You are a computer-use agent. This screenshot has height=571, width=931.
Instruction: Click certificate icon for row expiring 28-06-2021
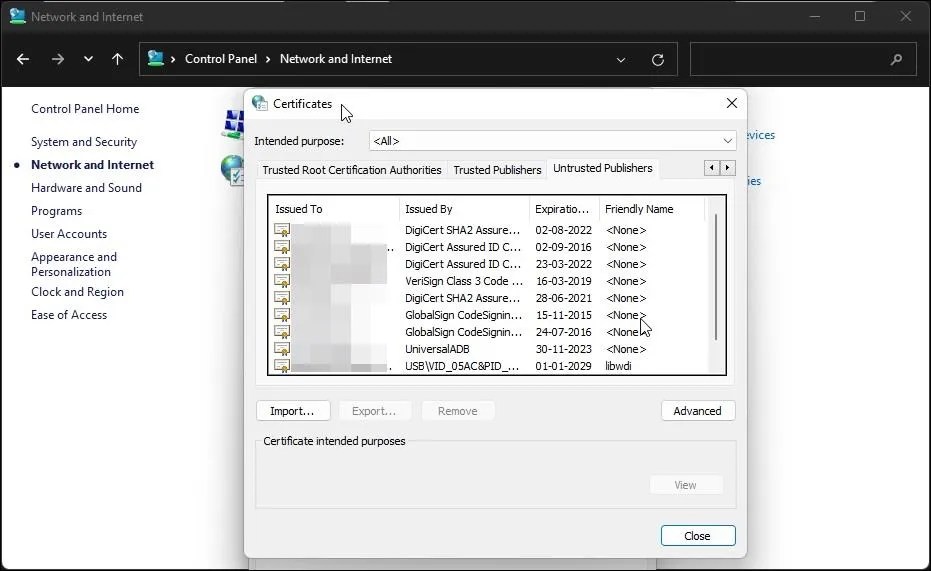282,298
